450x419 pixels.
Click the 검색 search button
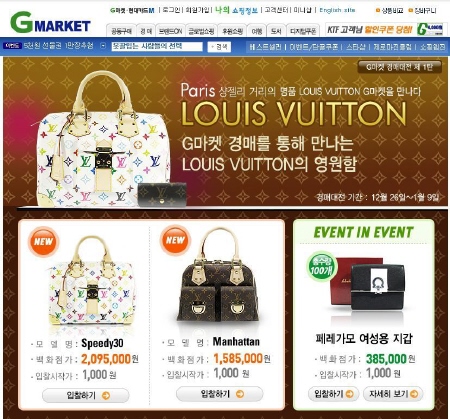pyautogui.click(x=219, y=47)
